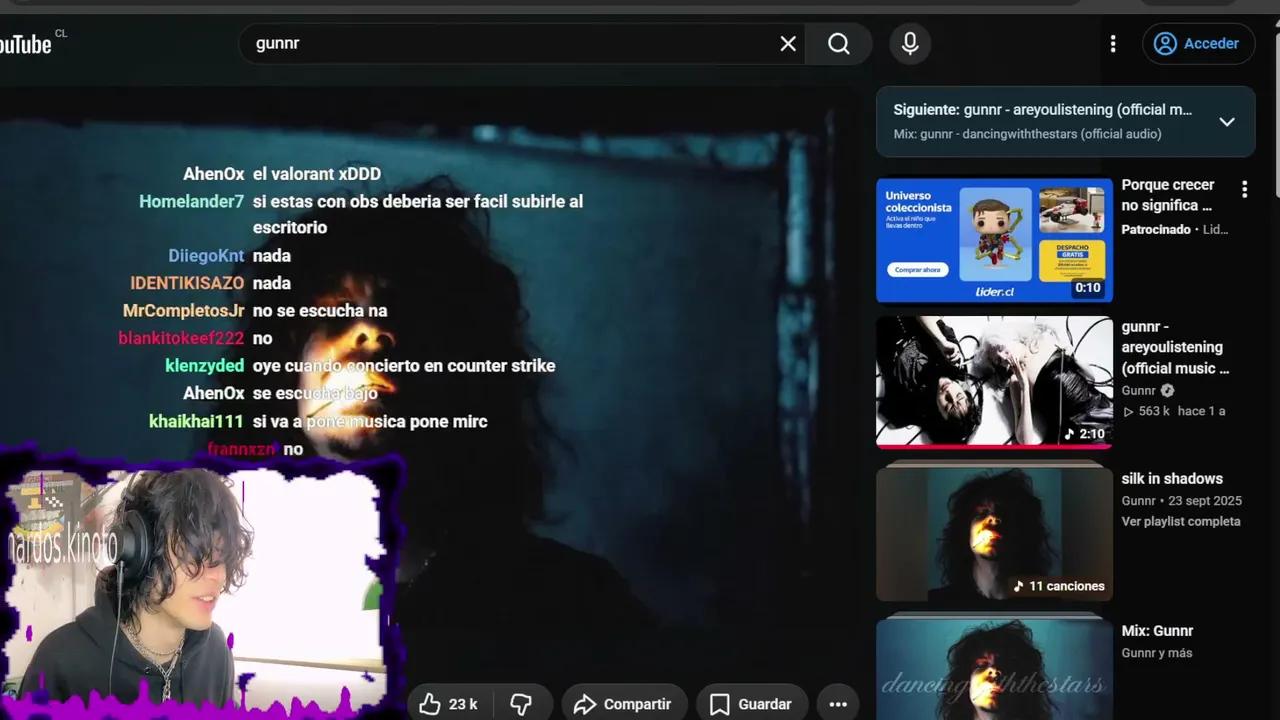Click the 563 k views count
1280x720 pixels.
pos(1146,411)
